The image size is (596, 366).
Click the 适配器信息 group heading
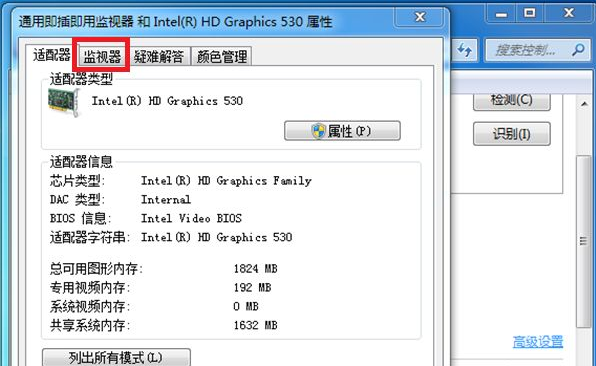tap(81, 162)
